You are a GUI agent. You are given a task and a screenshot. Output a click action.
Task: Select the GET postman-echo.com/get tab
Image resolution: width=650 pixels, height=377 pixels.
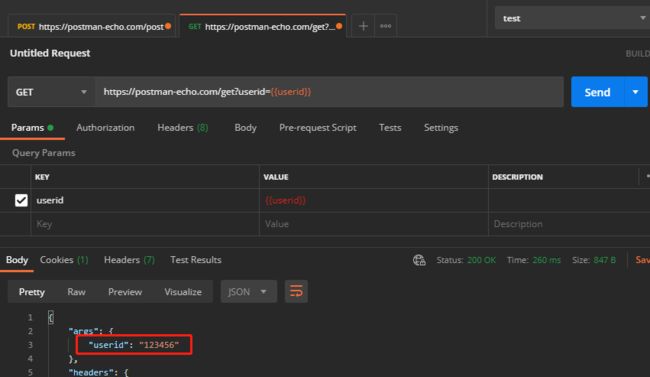click(x=263, y=27)
